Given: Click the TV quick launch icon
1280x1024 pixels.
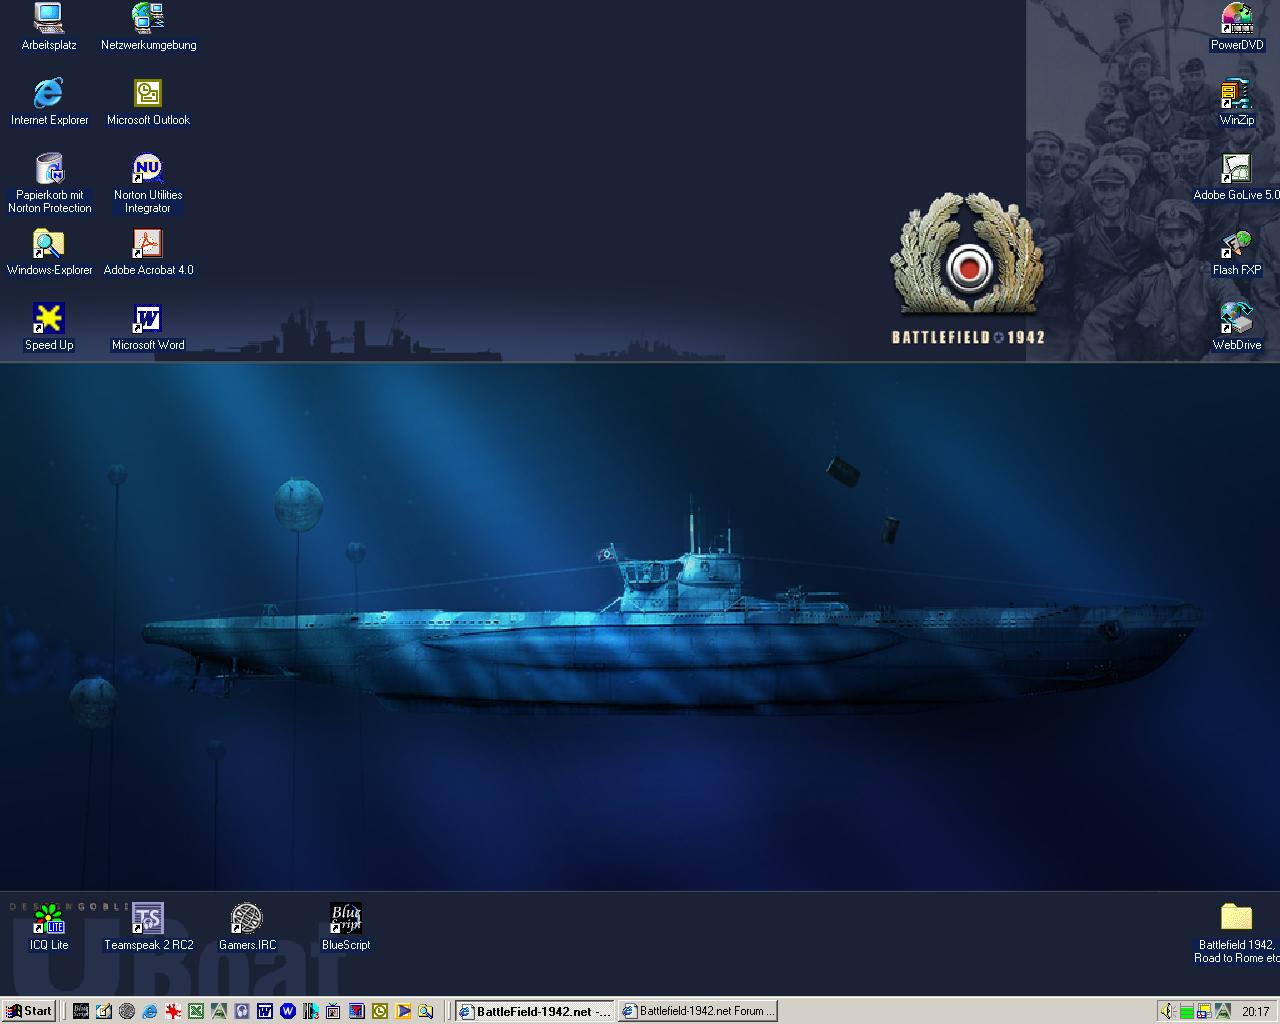Looking at the screenshot, I should coord(333,1011).
